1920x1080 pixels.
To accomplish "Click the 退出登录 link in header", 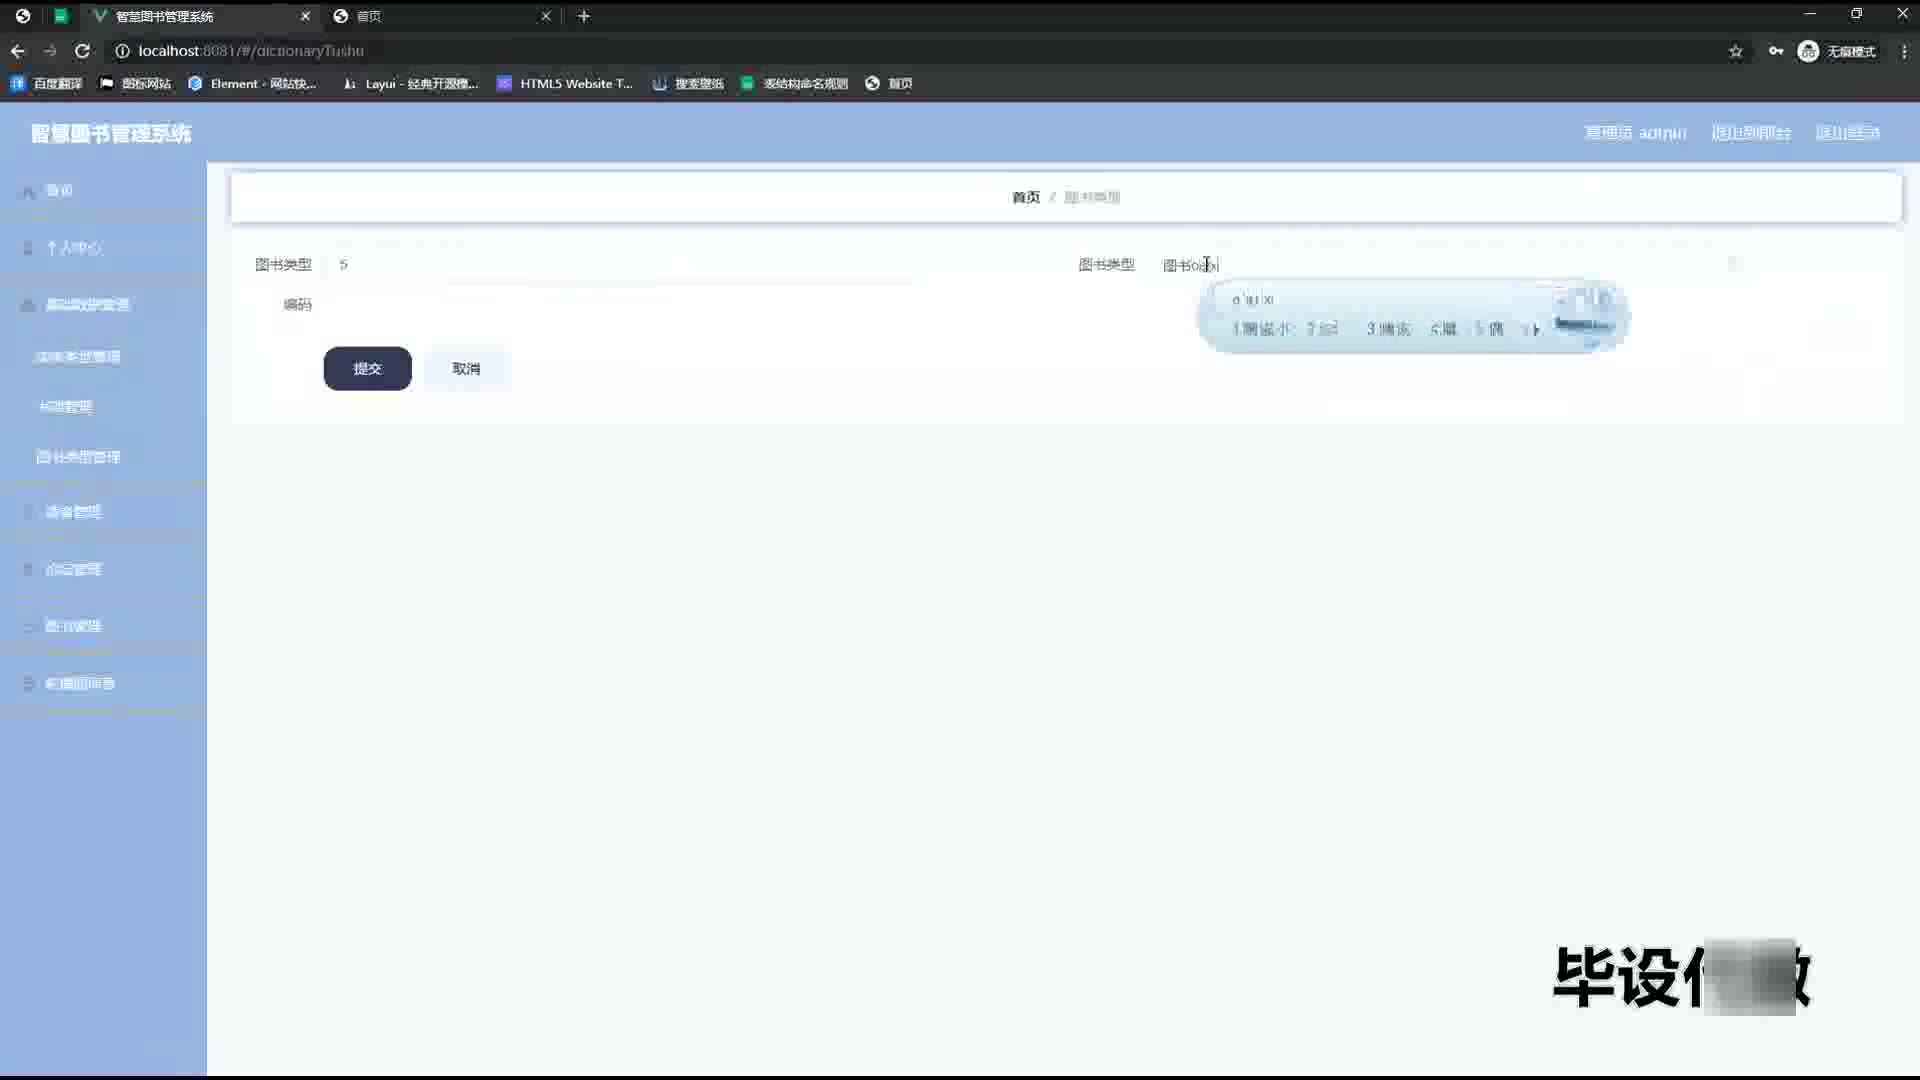I will coord(1847,133).
